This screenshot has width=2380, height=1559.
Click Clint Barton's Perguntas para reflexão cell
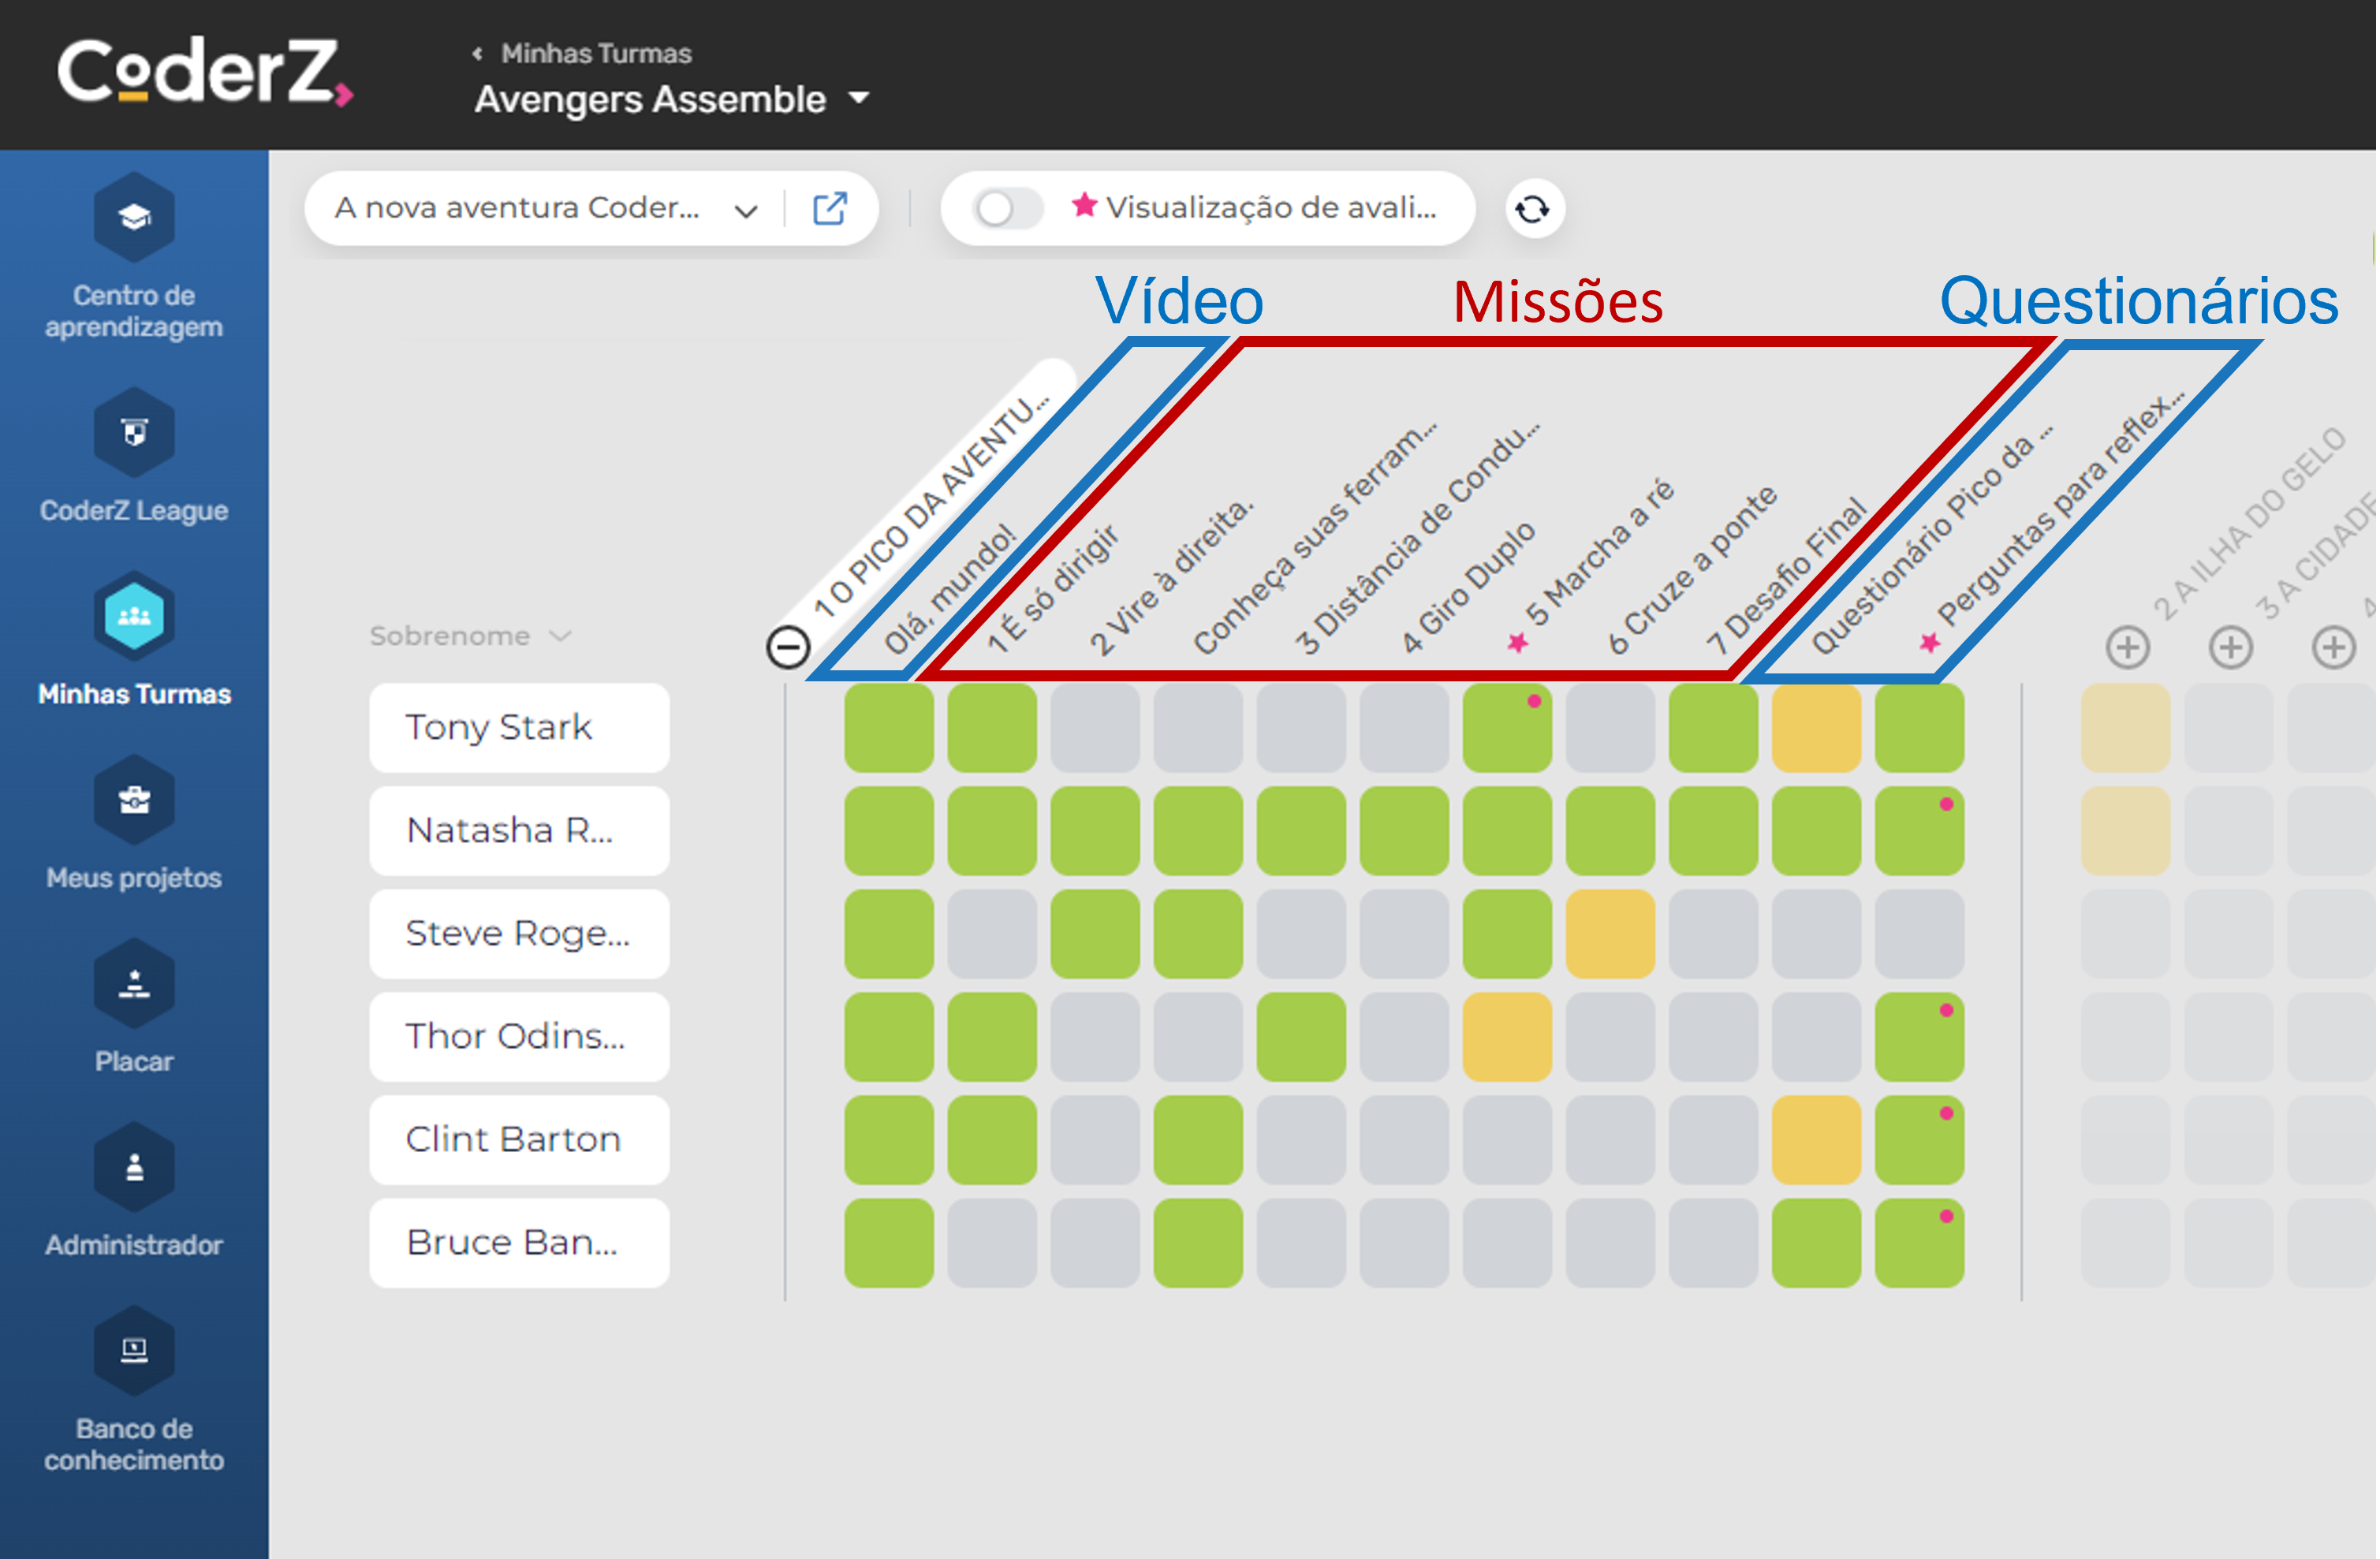1919,1140
